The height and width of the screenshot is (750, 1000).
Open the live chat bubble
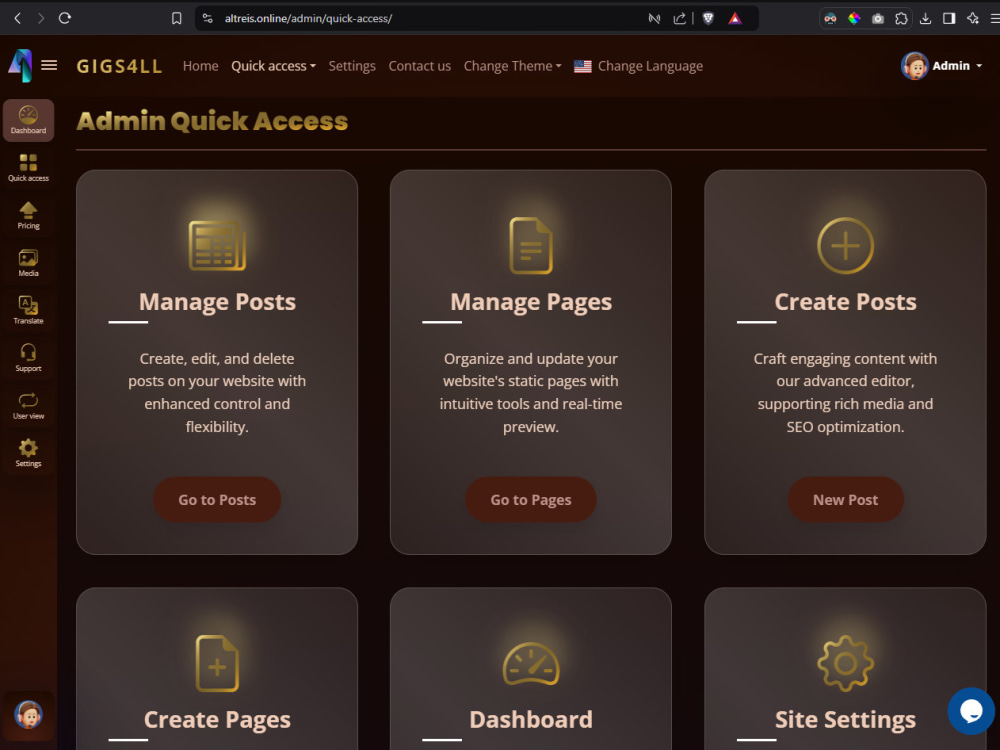971,710
